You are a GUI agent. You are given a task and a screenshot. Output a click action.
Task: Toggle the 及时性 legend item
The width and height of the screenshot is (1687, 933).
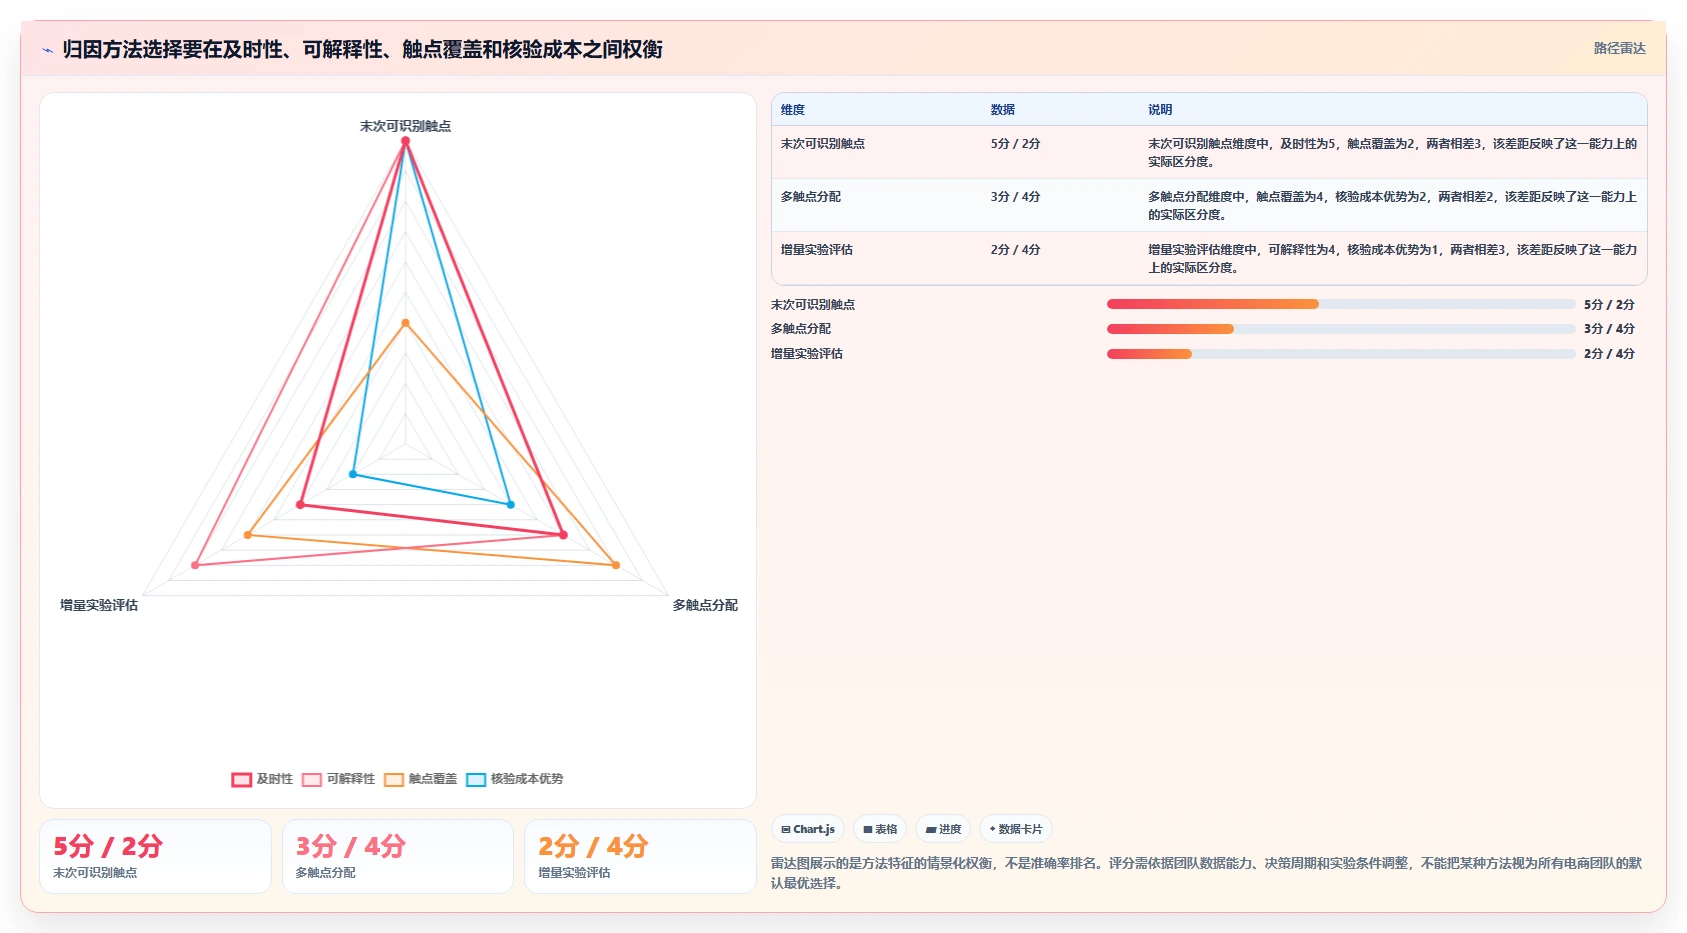tap(262, 779)
